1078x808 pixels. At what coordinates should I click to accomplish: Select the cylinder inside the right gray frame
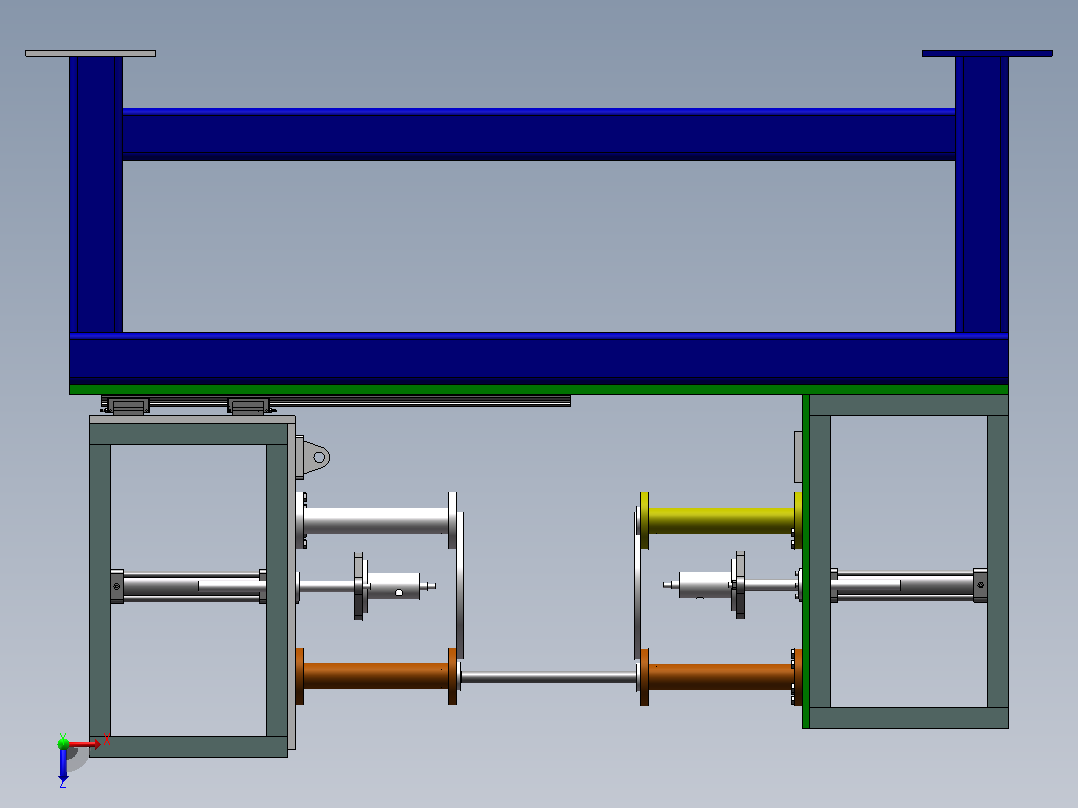(909, 585)
